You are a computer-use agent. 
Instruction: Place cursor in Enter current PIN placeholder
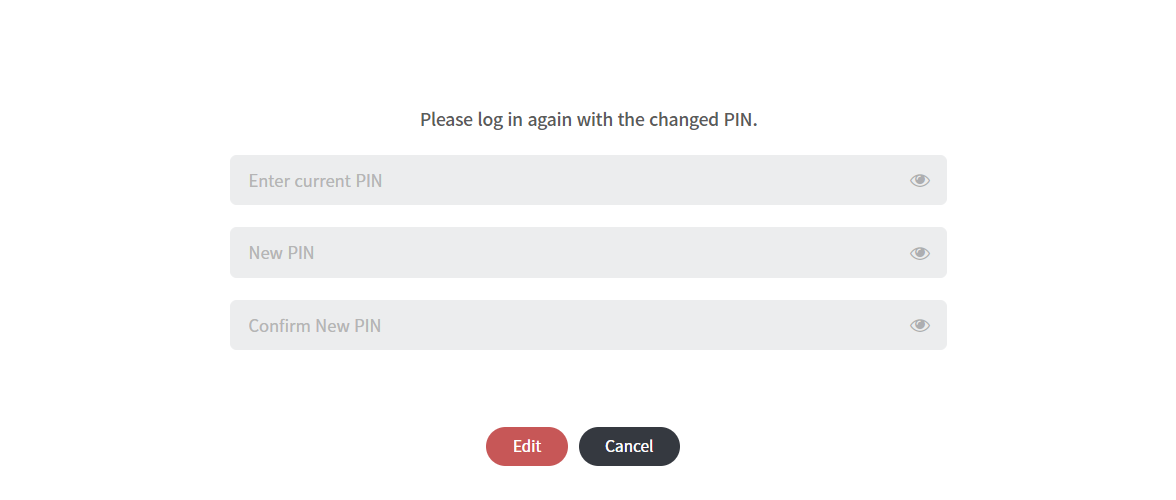(315, 181)
